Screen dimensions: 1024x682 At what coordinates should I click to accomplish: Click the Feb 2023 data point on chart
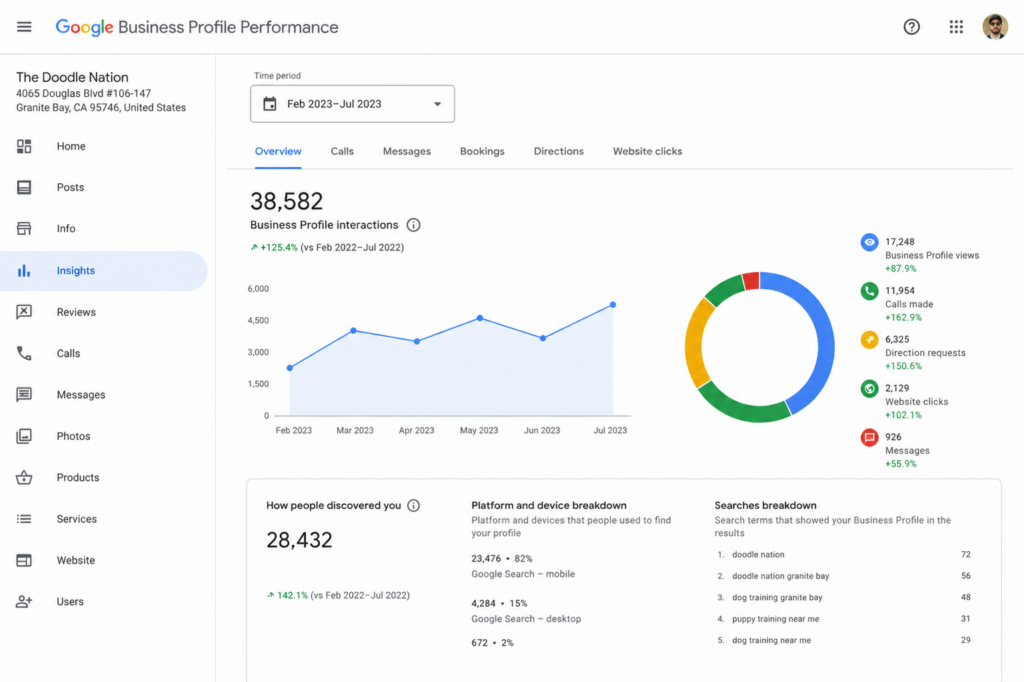point(290,368)
